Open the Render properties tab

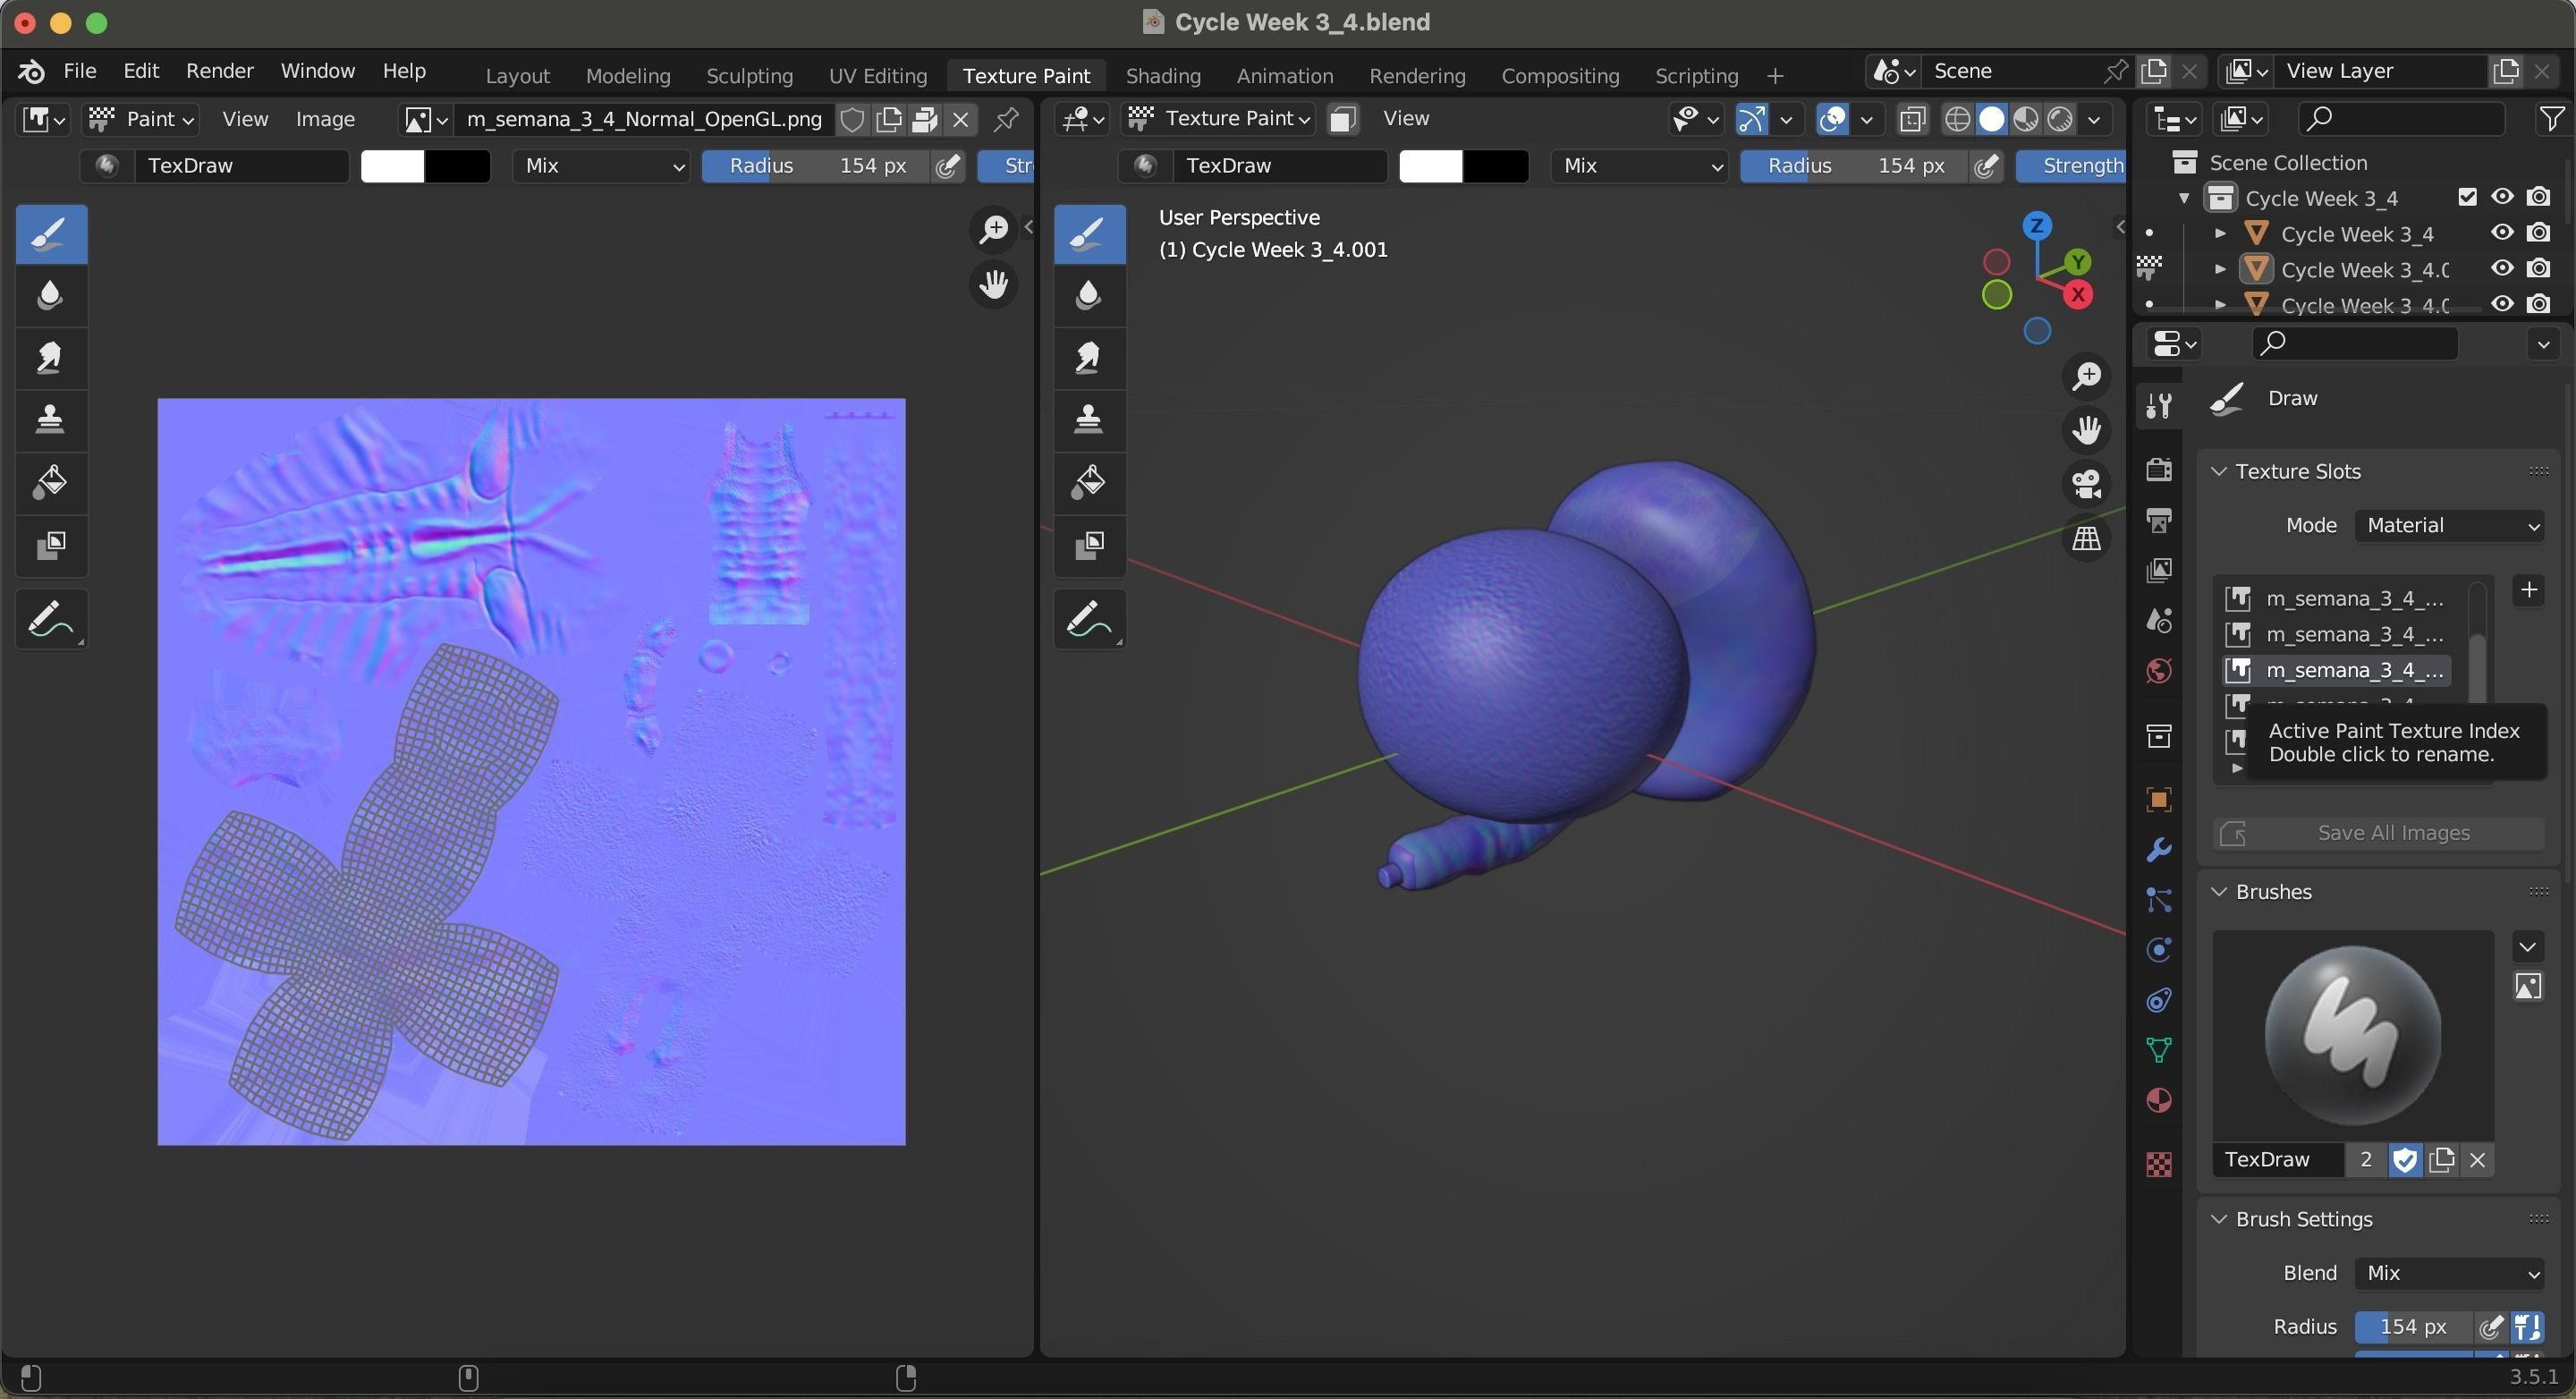coord(2158,468)
